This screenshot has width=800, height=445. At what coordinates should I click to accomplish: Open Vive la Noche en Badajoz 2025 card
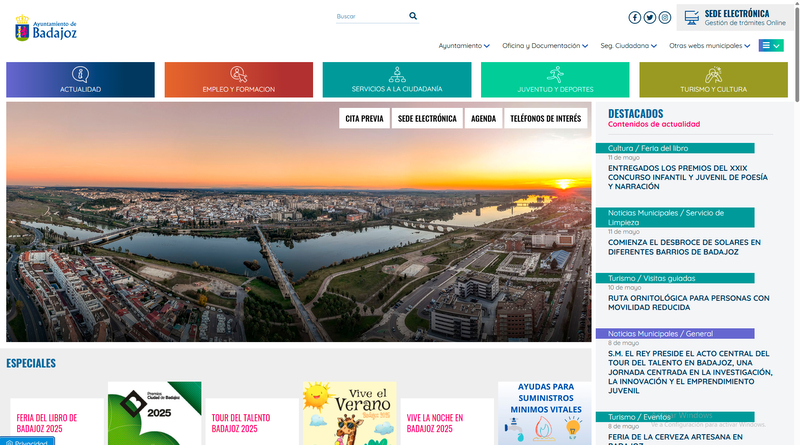coord(447,423)
